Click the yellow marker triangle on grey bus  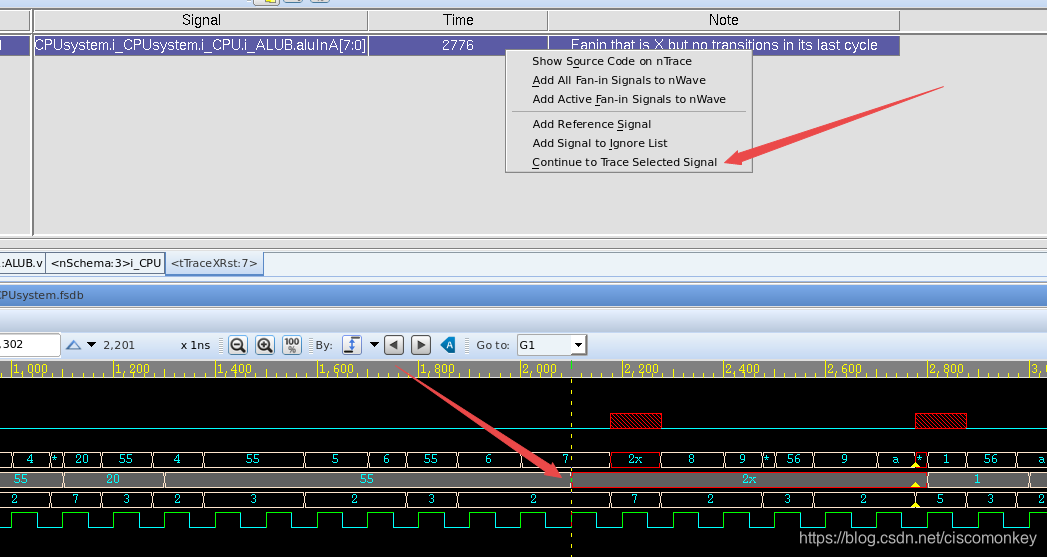[x=915, y=484]
